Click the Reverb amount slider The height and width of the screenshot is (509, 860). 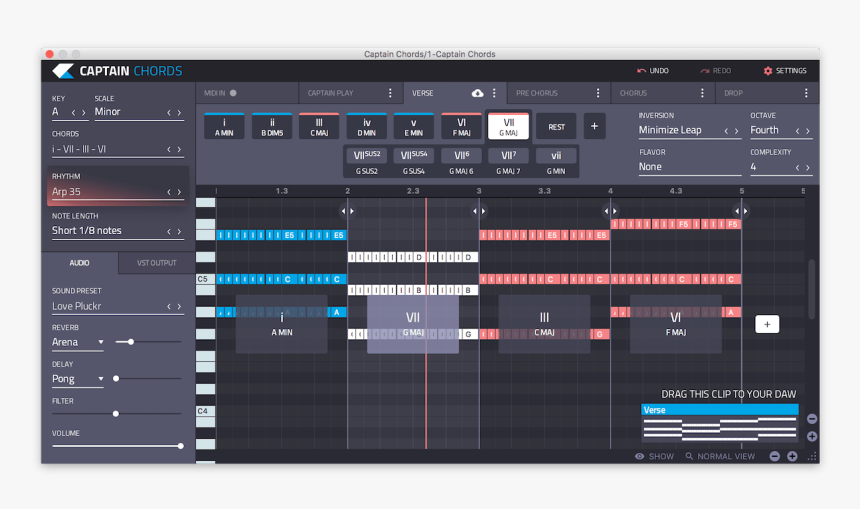(x=148, y=342)
